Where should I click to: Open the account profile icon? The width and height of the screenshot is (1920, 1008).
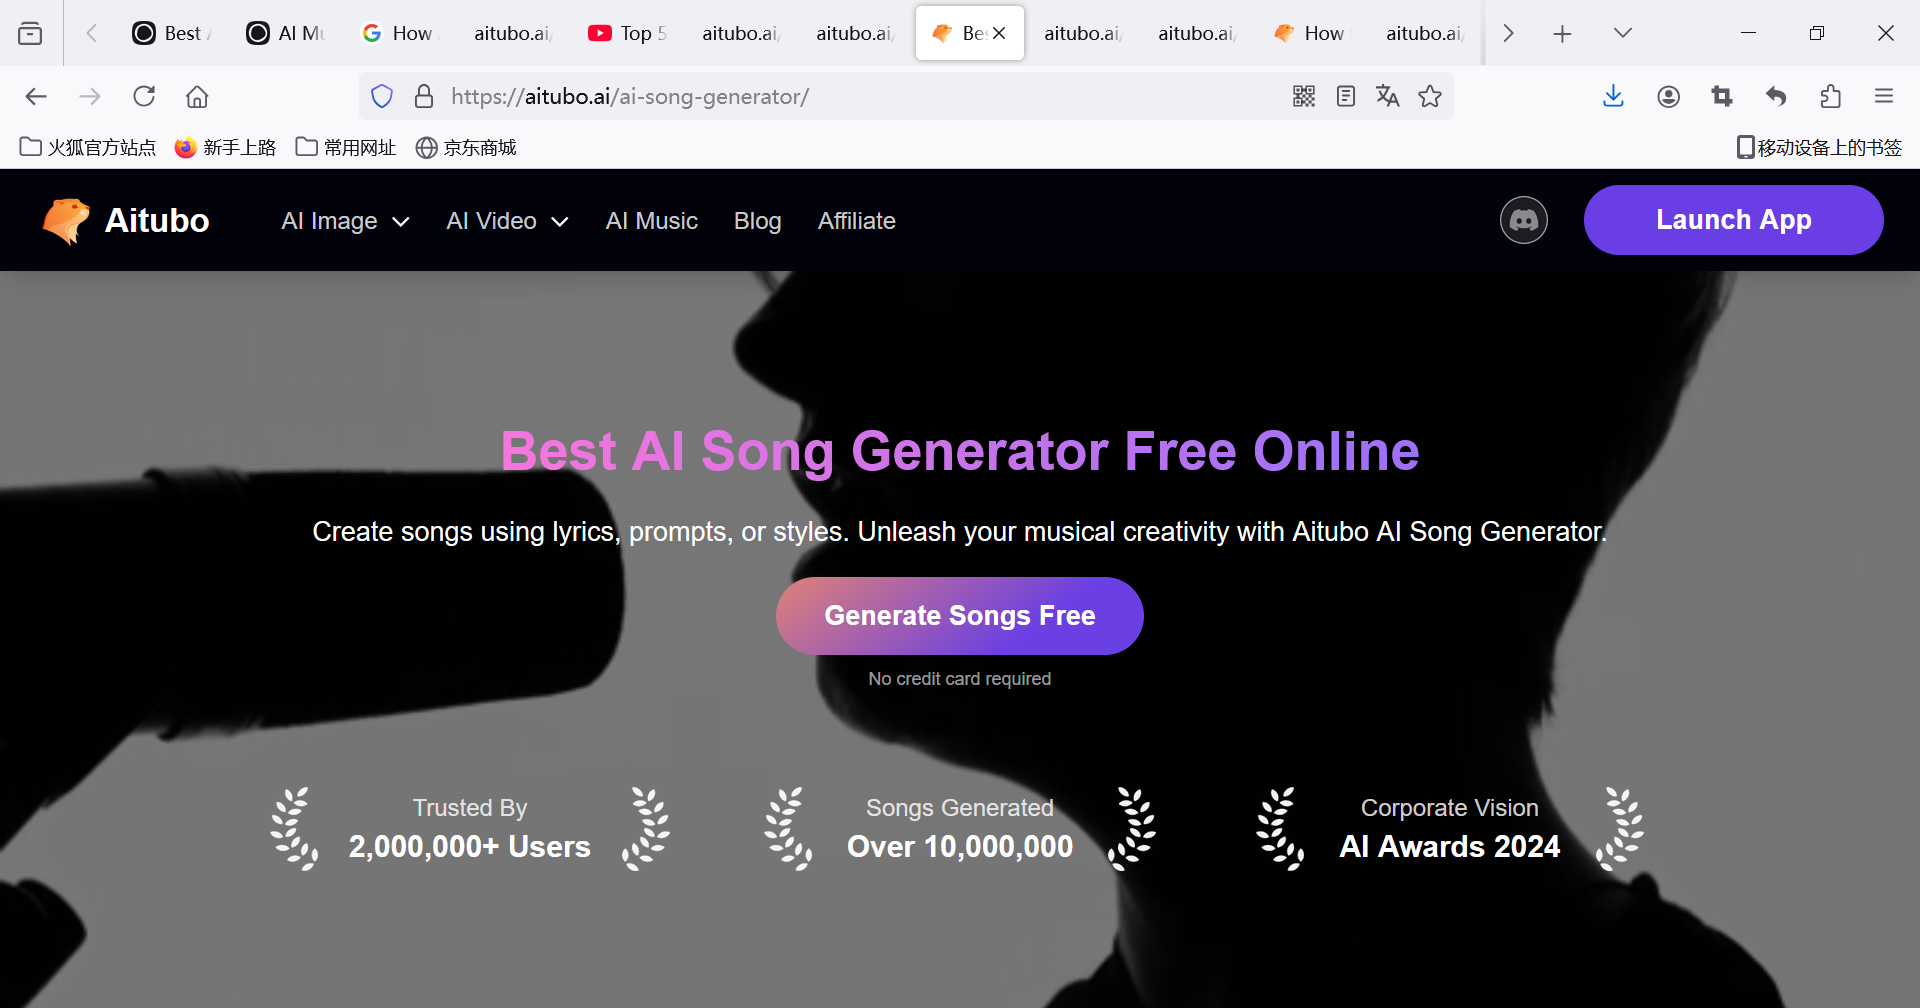tap(1668, 96)
